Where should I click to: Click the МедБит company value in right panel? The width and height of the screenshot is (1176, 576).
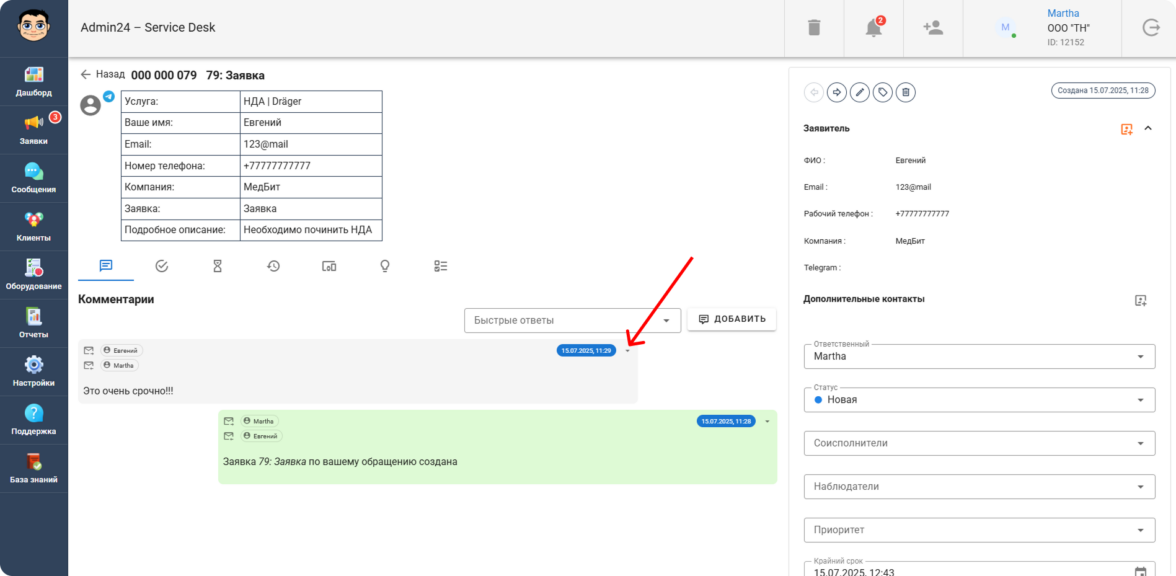pyautogui.click(x=911, y=242)
